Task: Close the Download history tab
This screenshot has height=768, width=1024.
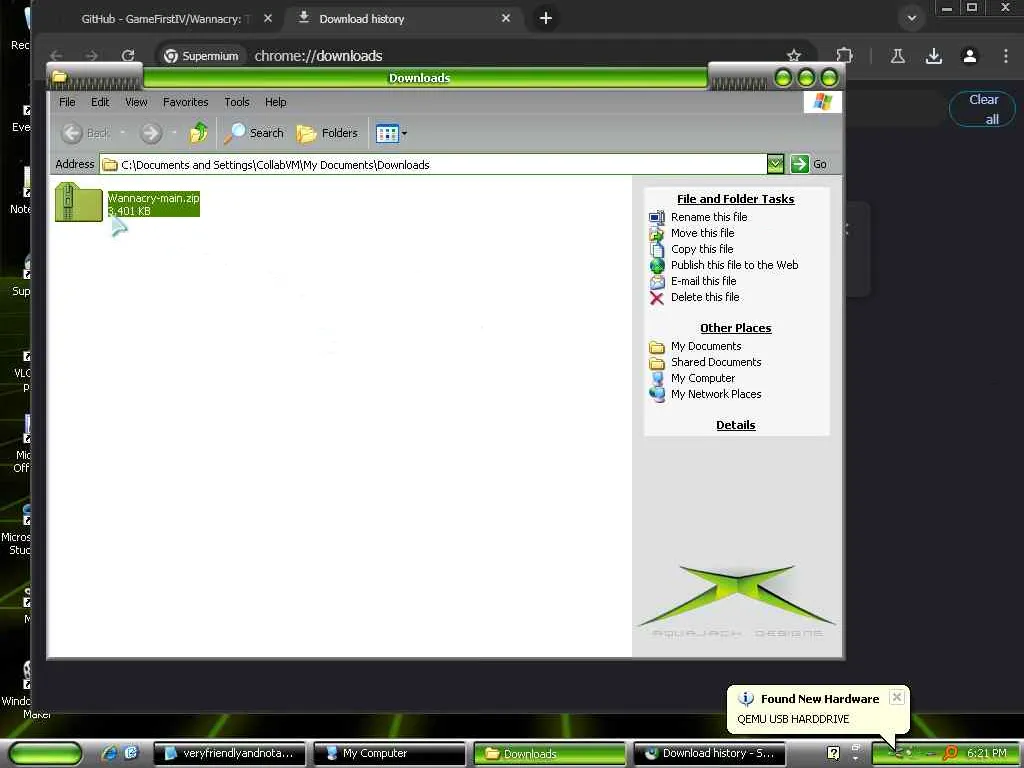Action: click(x=505, y=18)
